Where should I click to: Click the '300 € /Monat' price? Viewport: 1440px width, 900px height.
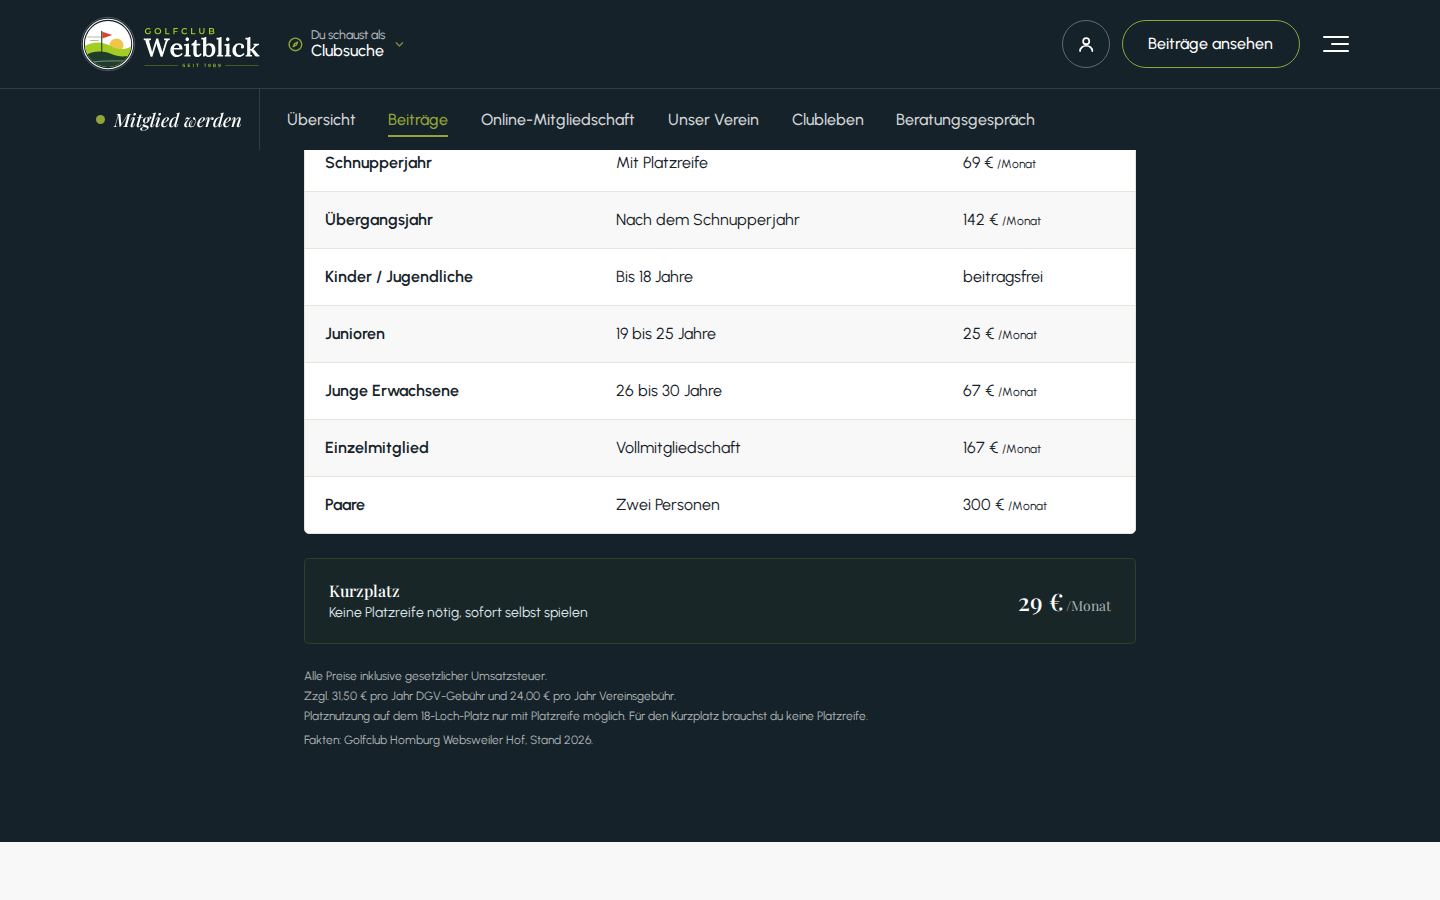coord(1005,505)
